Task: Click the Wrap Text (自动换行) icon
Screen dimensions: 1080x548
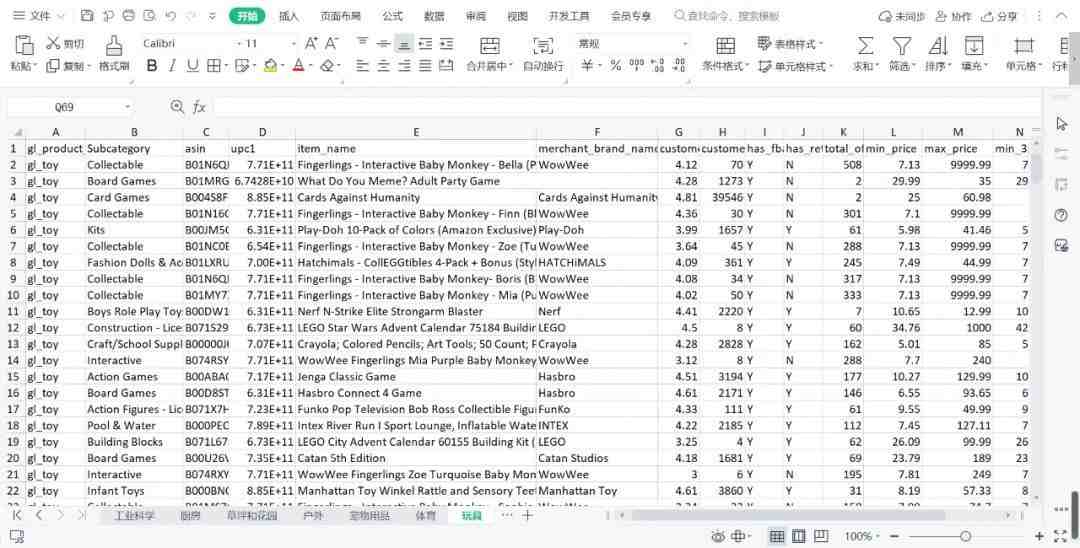Action: click(x=543, y=46)
